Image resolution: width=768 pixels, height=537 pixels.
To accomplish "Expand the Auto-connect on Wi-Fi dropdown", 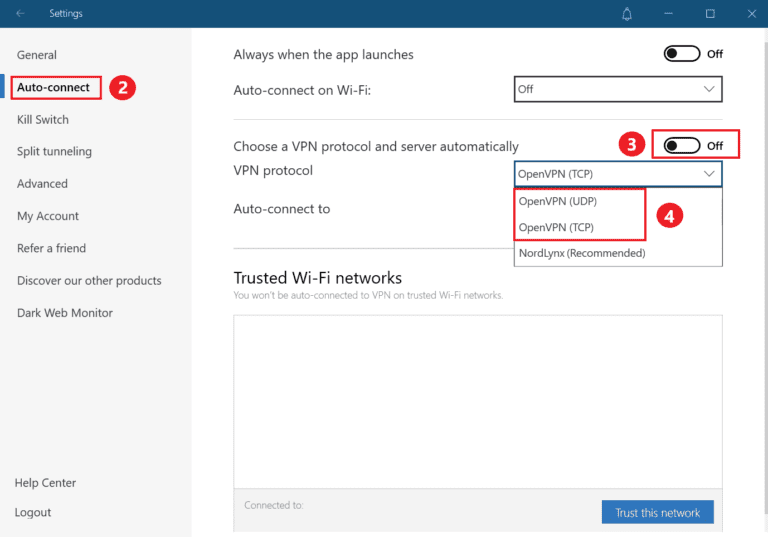I will pos(618,89).
